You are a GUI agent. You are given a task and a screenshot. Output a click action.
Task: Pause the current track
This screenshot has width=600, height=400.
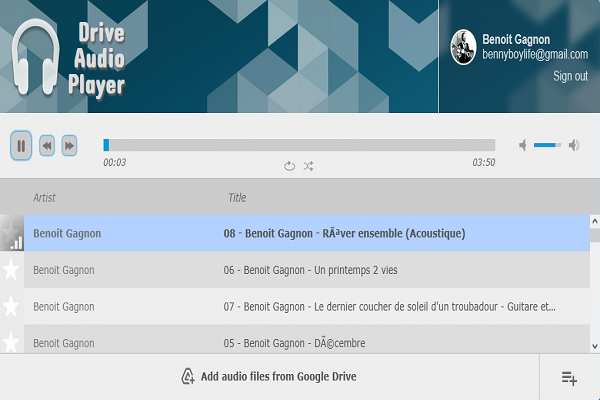21,145
